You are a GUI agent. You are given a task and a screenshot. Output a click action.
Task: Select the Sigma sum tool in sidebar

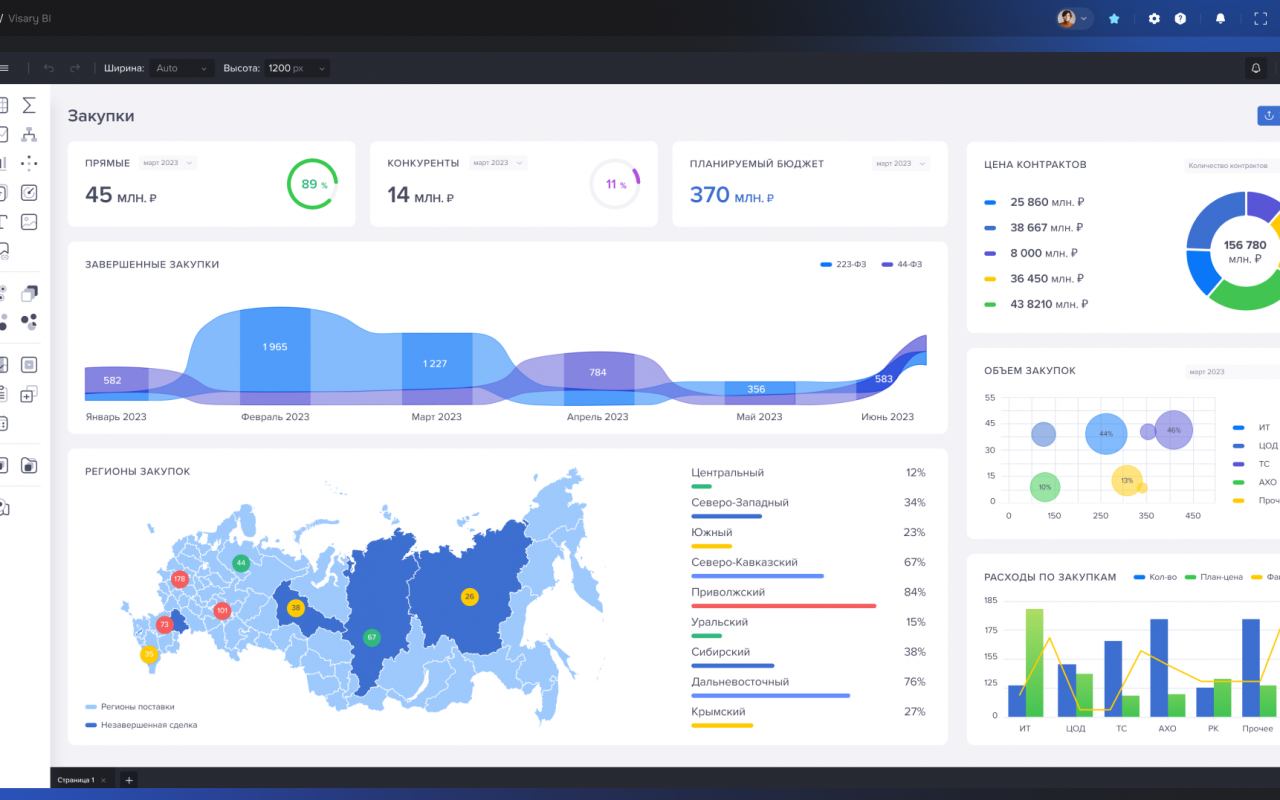click(29, 105)
